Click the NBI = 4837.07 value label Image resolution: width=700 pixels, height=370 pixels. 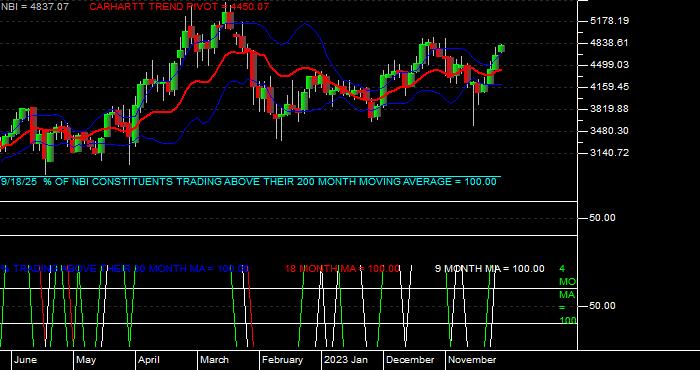point(34,7)
